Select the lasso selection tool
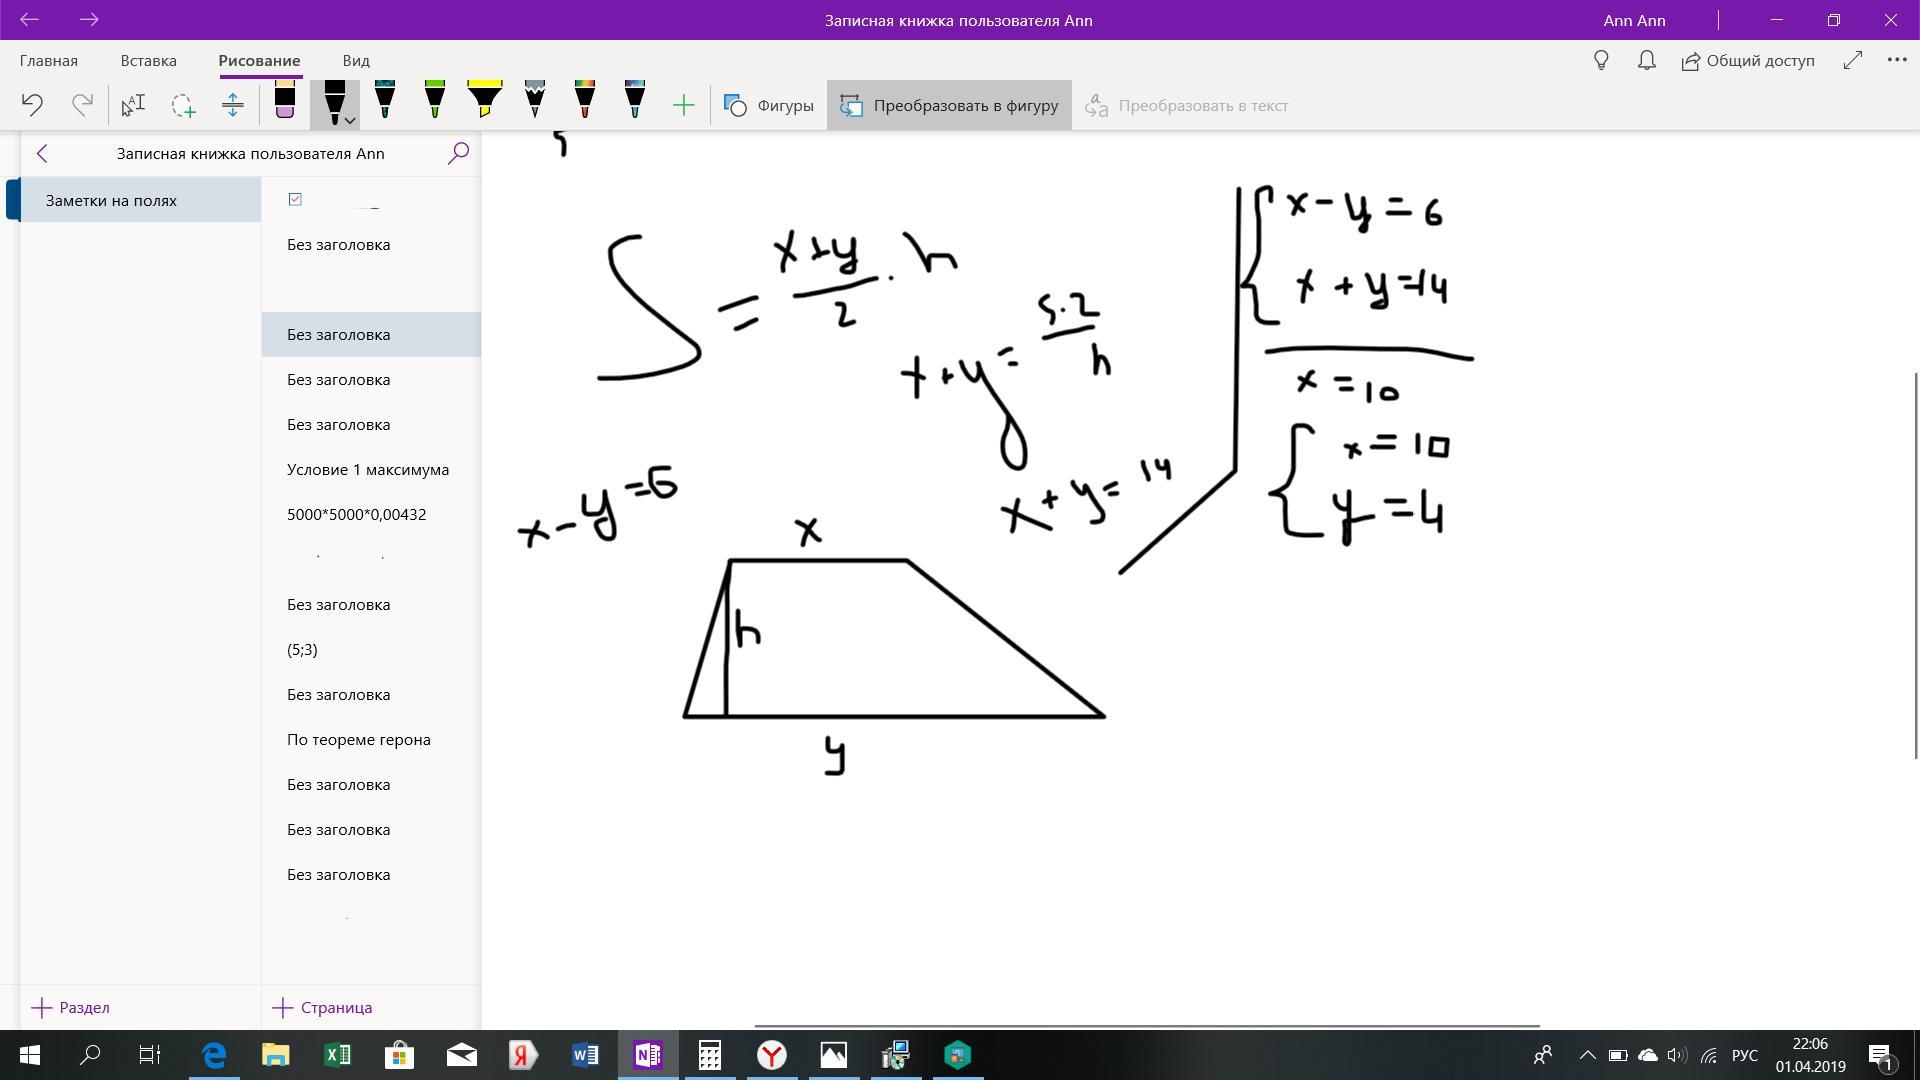The height and width of the screenshot is (1080, 1920). [183, 105]
